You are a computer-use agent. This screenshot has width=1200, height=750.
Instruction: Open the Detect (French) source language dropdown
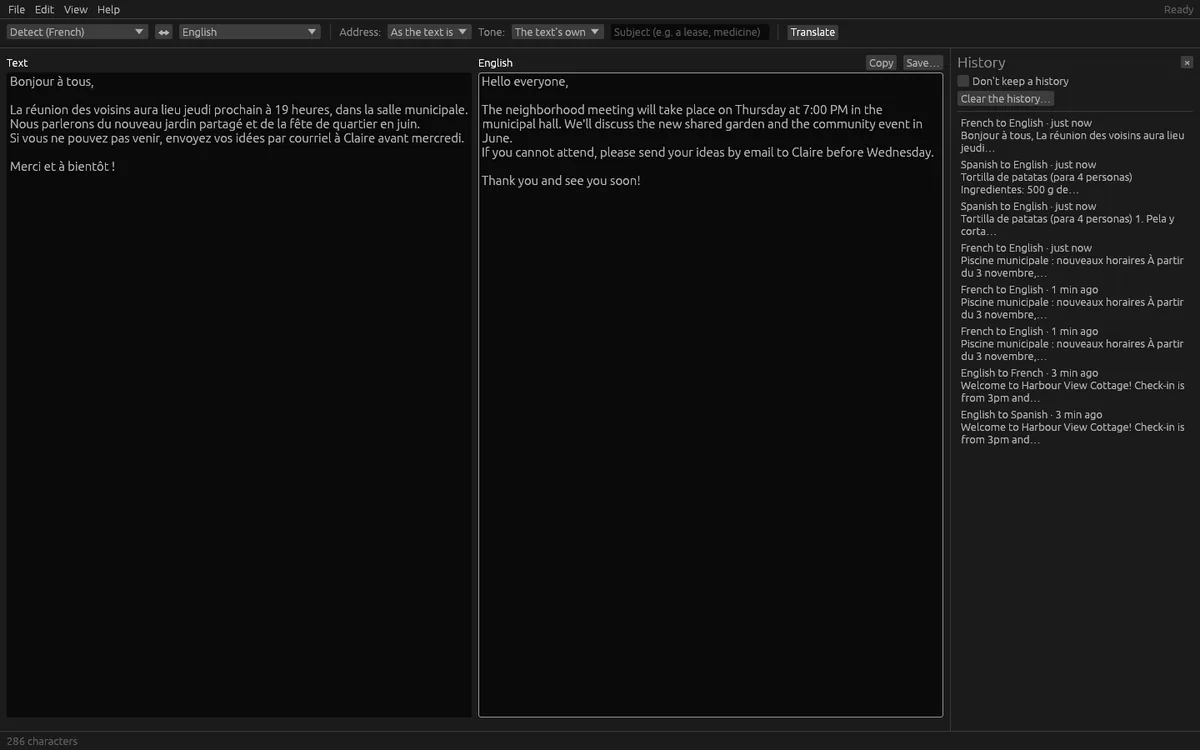coord(77,32)
